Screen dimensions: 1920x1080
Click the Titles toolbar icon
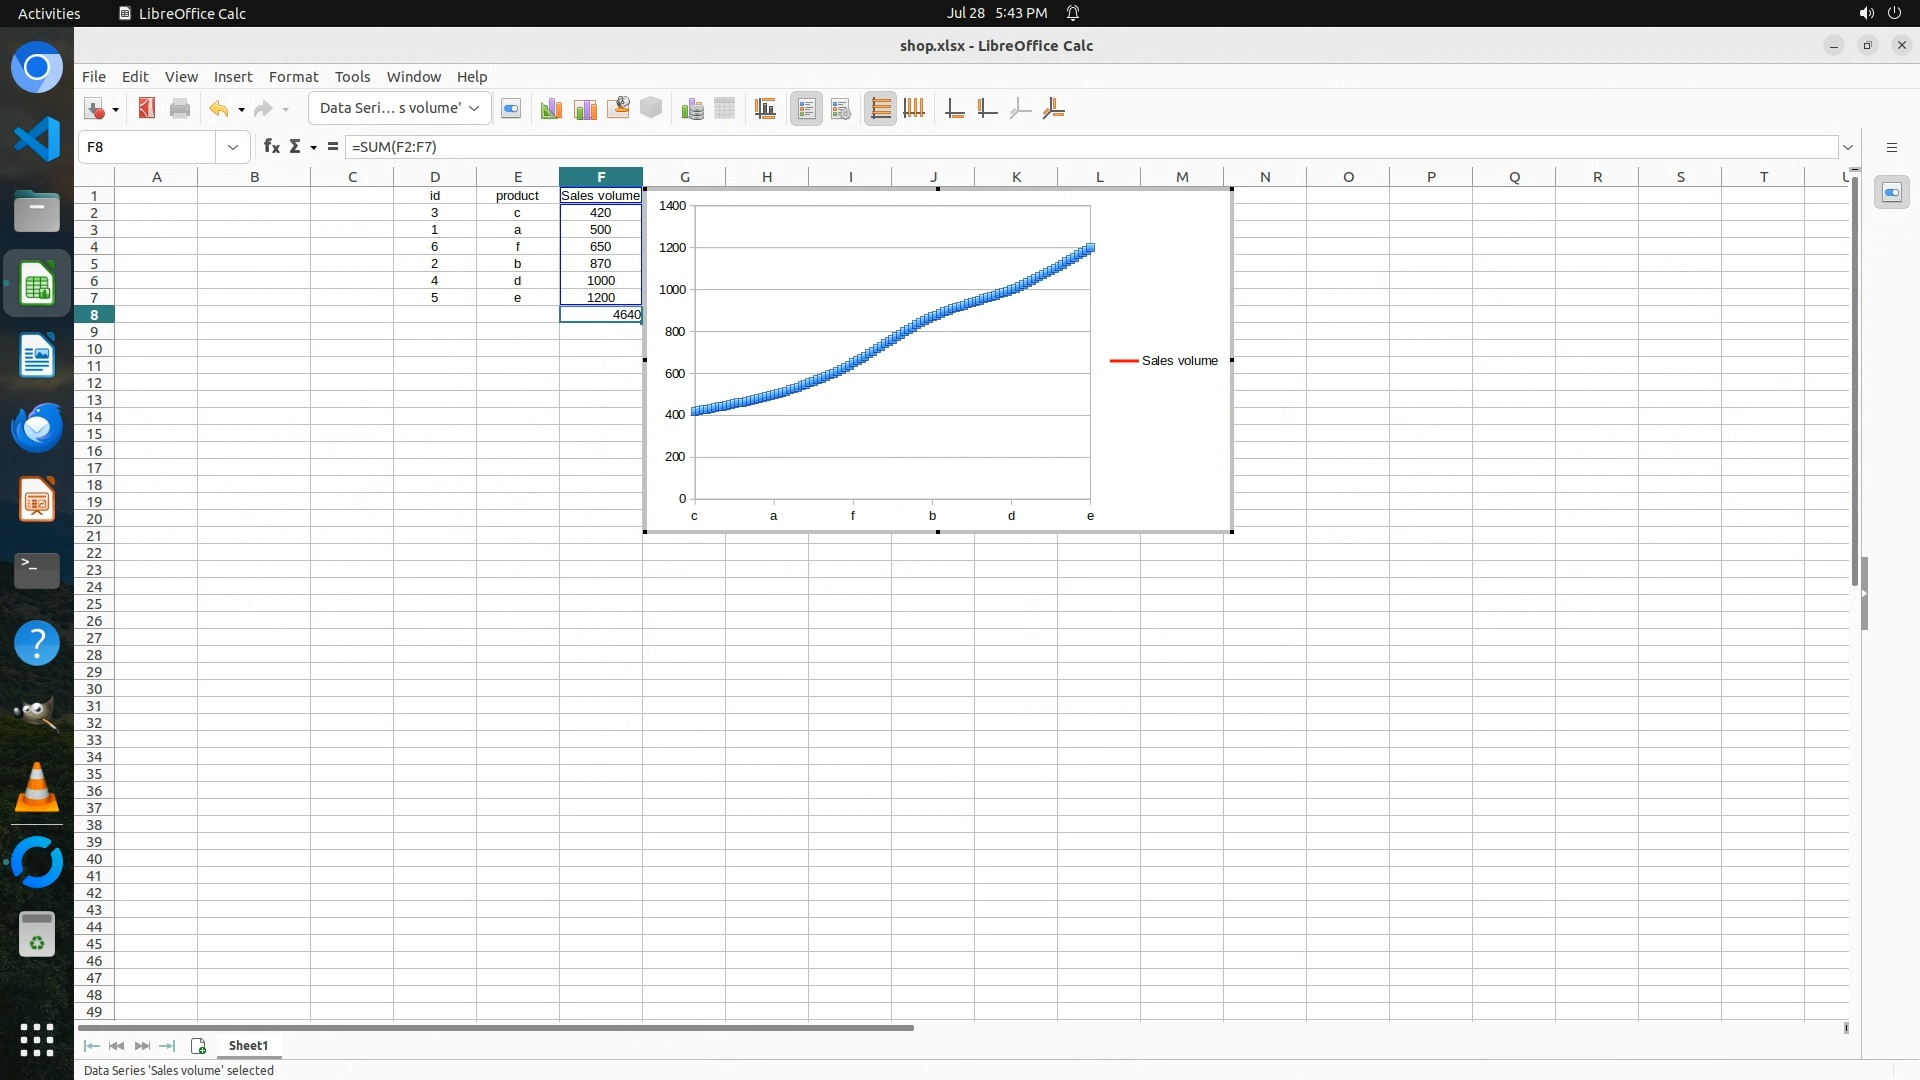pyautogui.click(x=765, y=109)
